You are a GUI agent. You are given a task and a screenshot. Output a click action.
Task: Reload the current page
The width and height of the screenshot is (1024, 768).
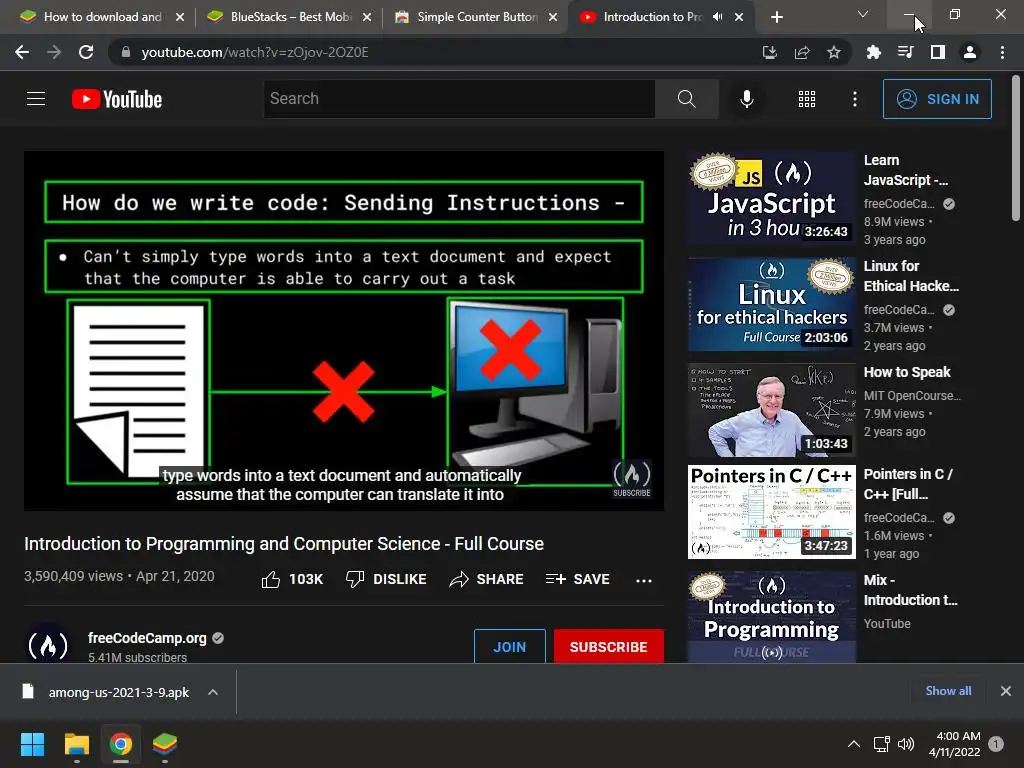coord(86,52)
